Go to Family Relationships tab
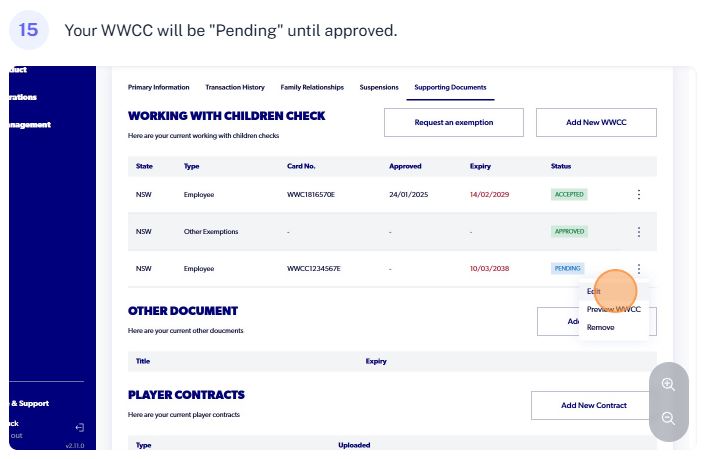707x459 pixels. click(312, 87)
